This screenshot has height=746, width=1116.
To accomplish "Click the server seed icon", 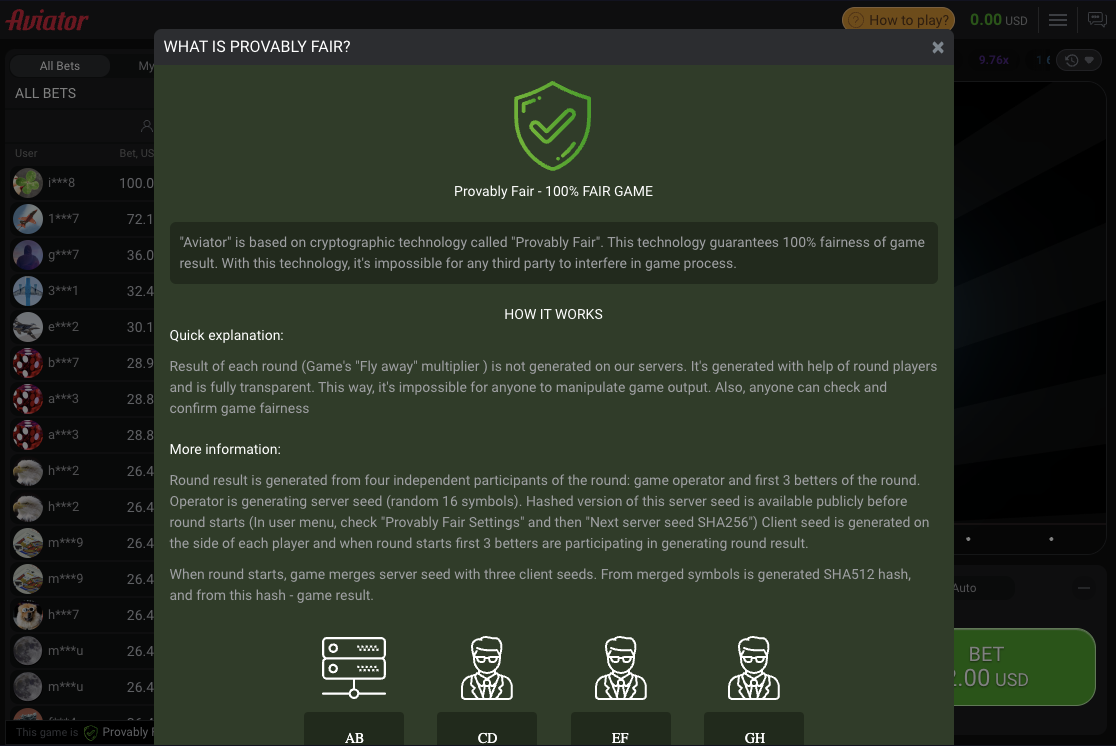I will tap(354, 667).
